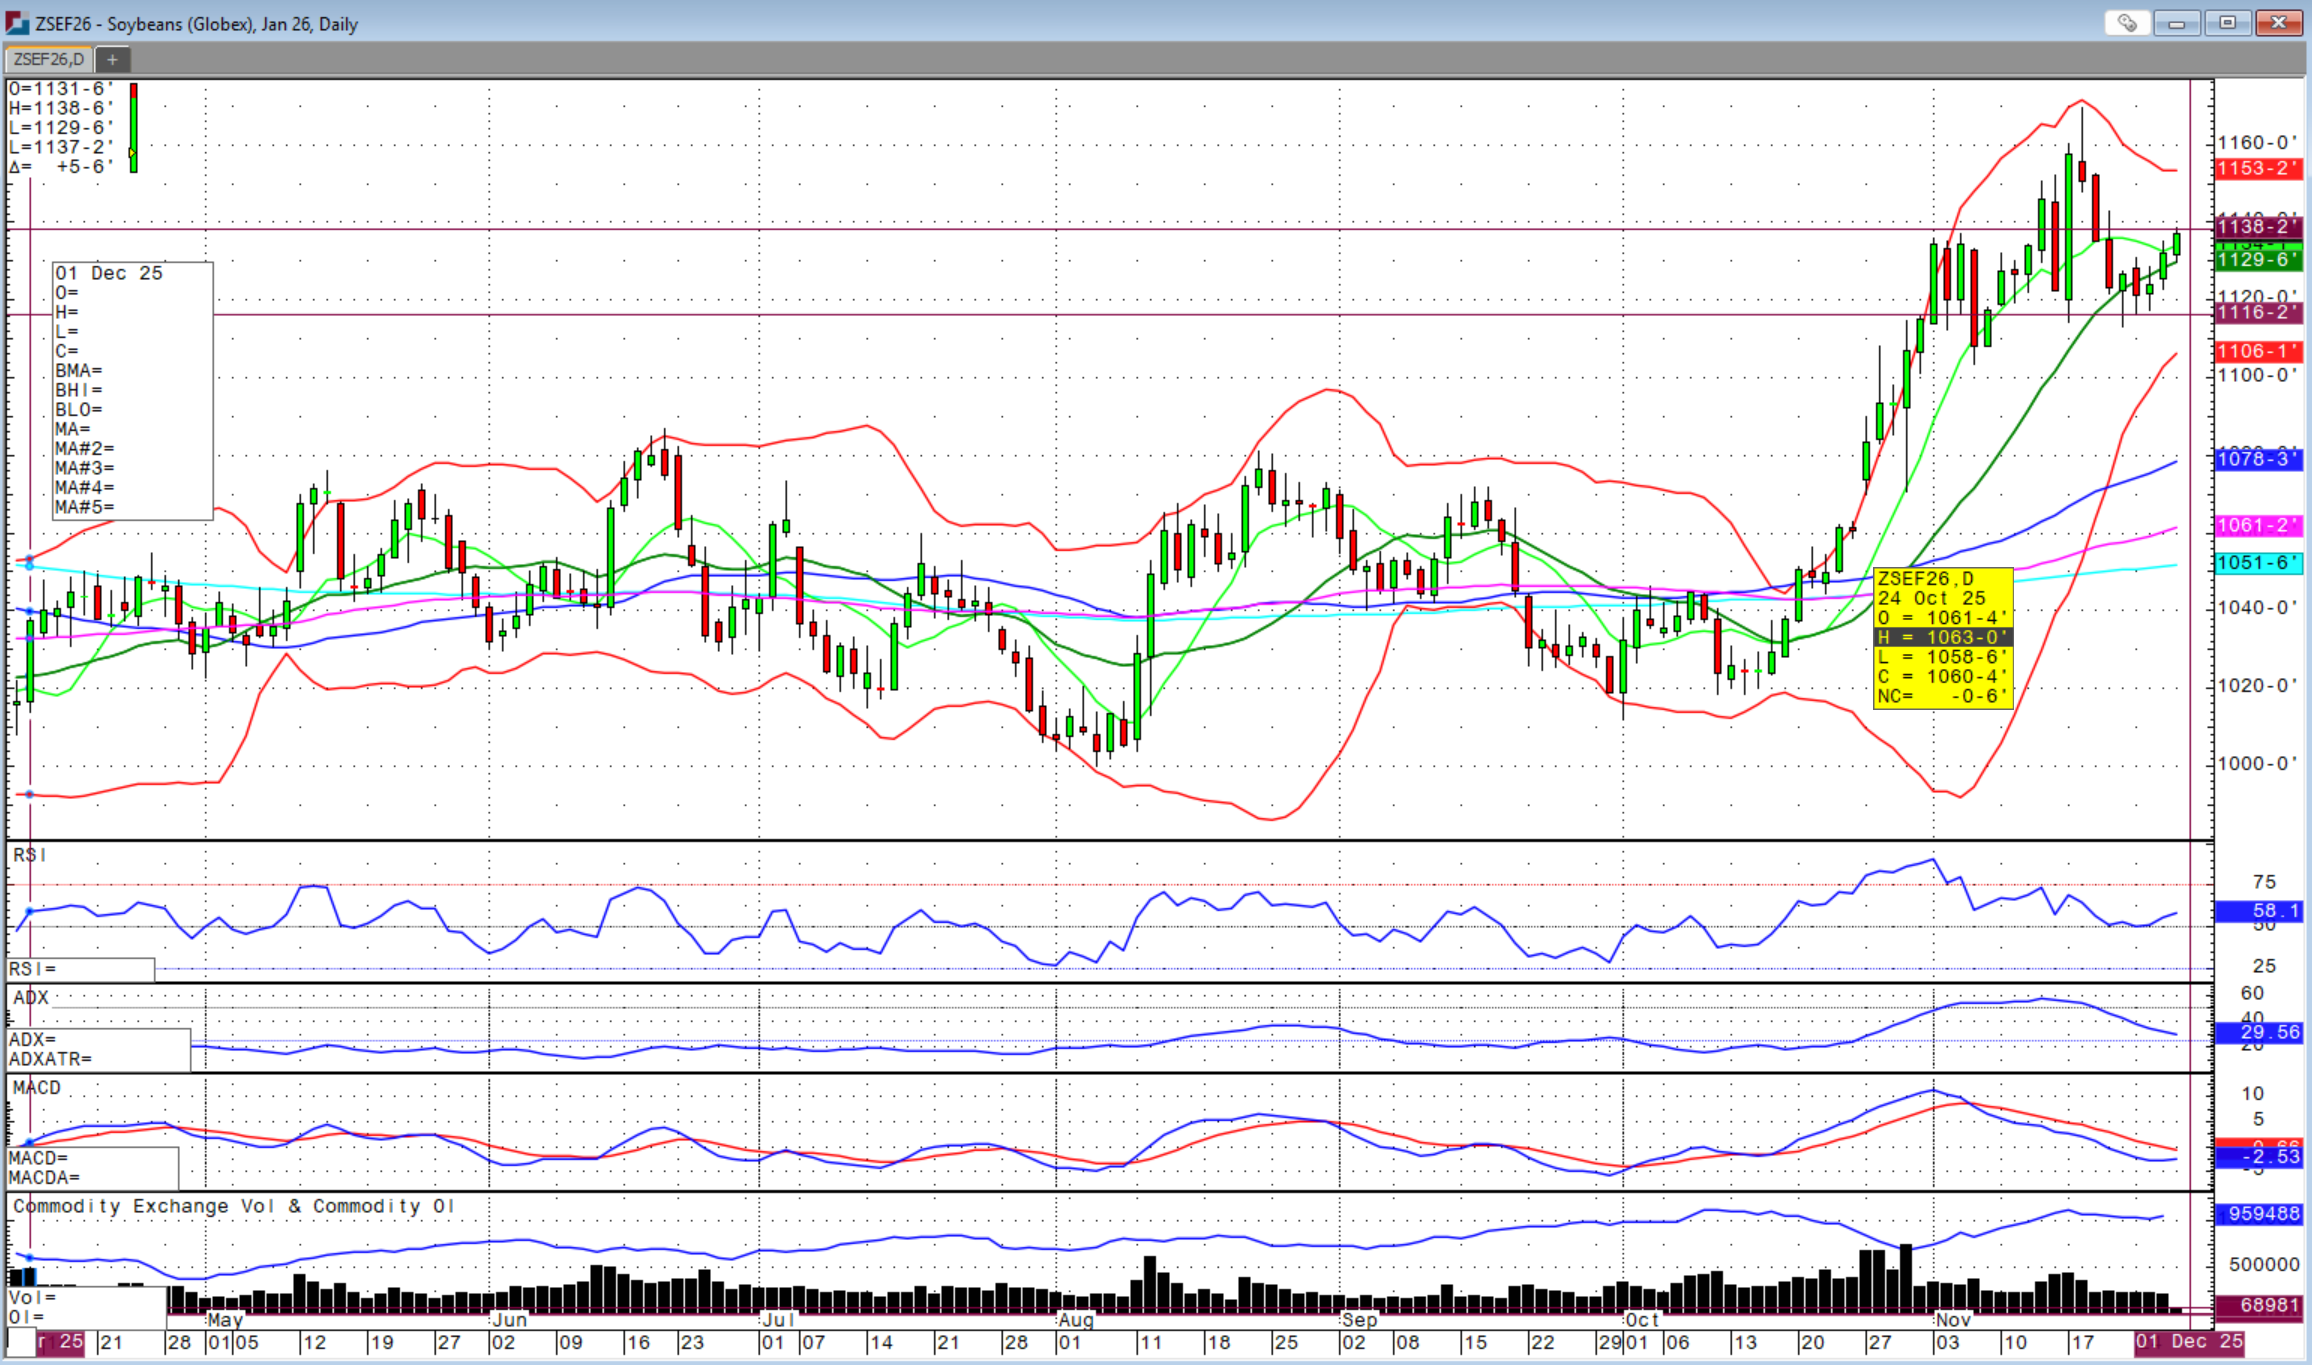
Task: Click the yellow last-price arrow marker
Action: tap(132, 153)
